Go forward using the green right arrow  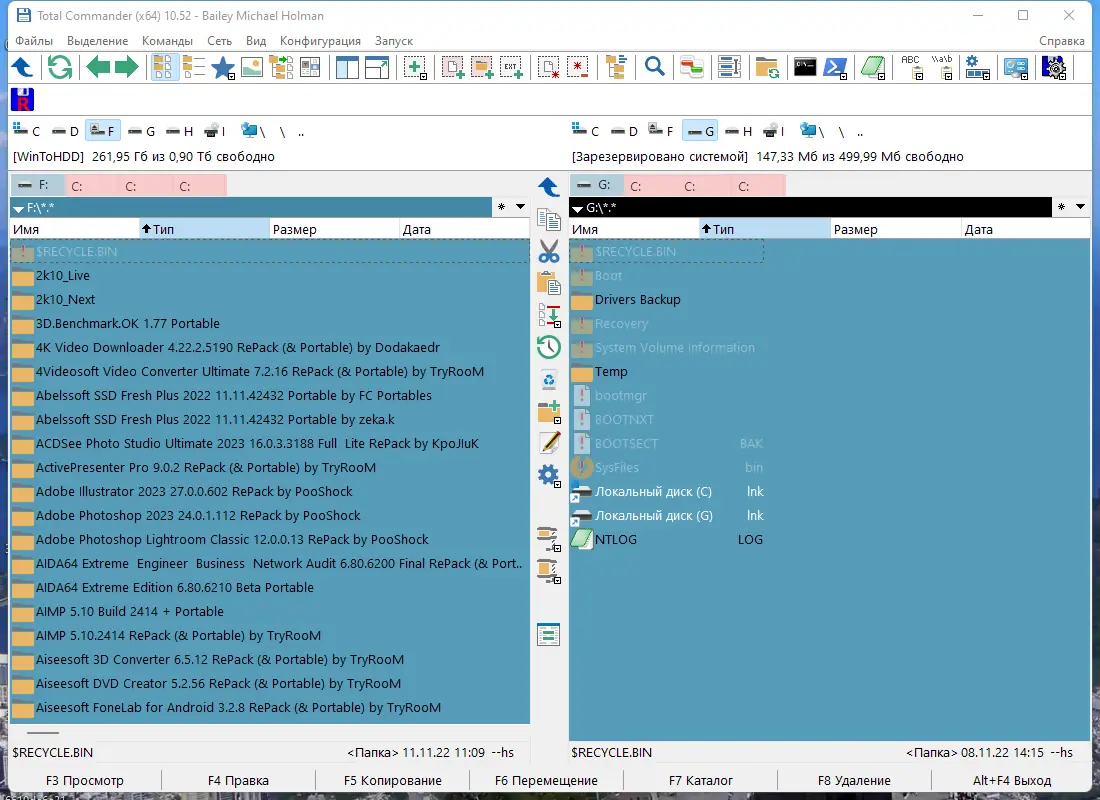126,68
